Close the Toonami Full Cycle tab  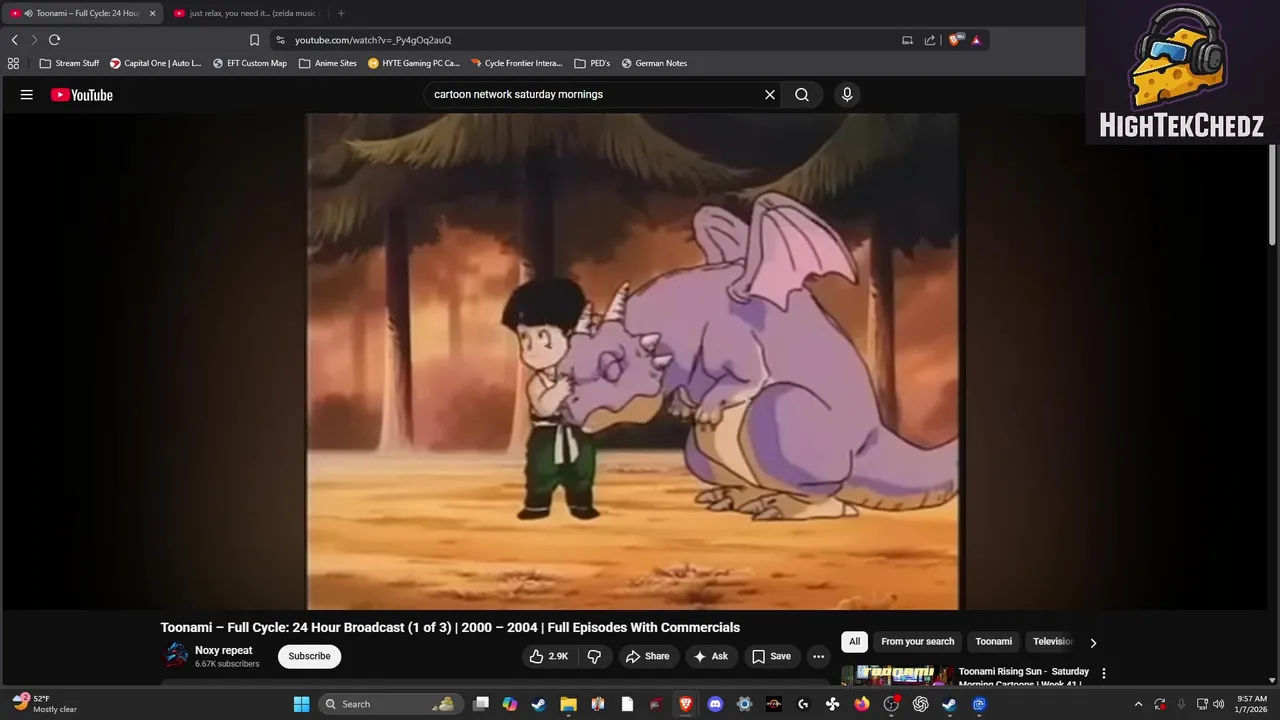(152, 13)
